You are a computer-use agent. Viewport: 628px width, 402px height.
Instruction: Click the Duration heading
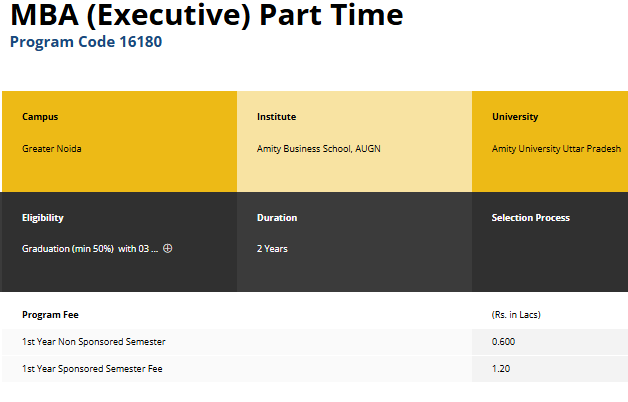pos(277,218)
